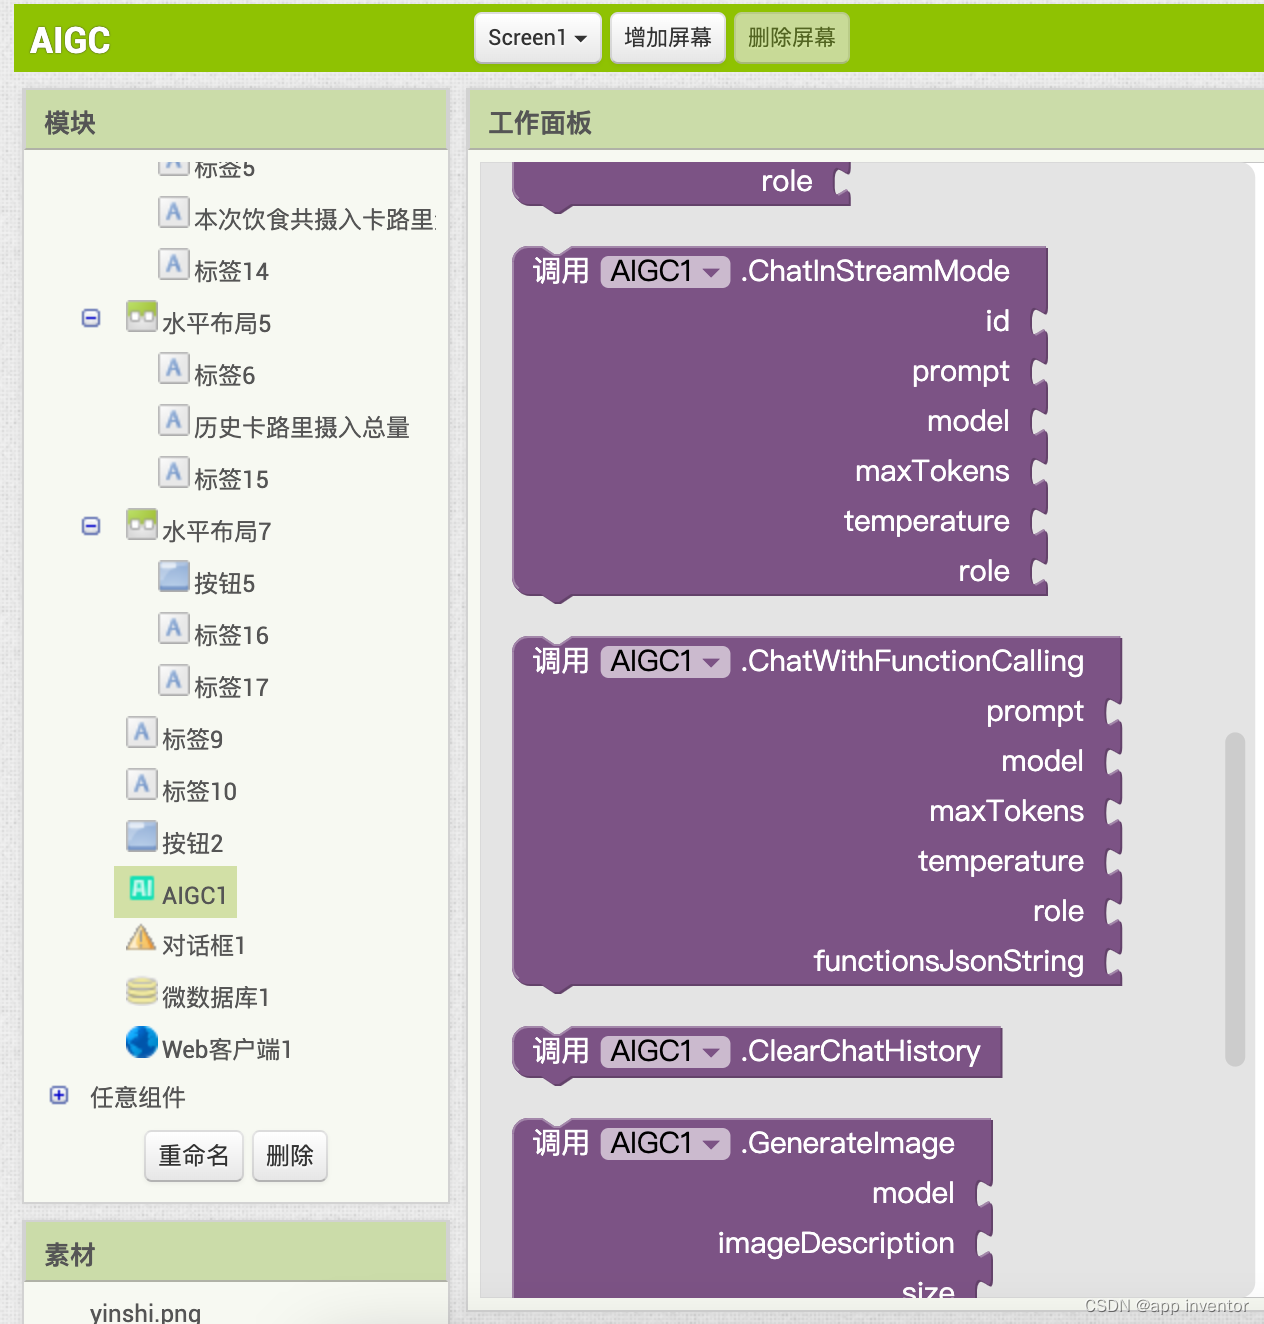Collapse the 水平布局7 tree node
Screen dimensions: 1264x1324
click(91, 526)
